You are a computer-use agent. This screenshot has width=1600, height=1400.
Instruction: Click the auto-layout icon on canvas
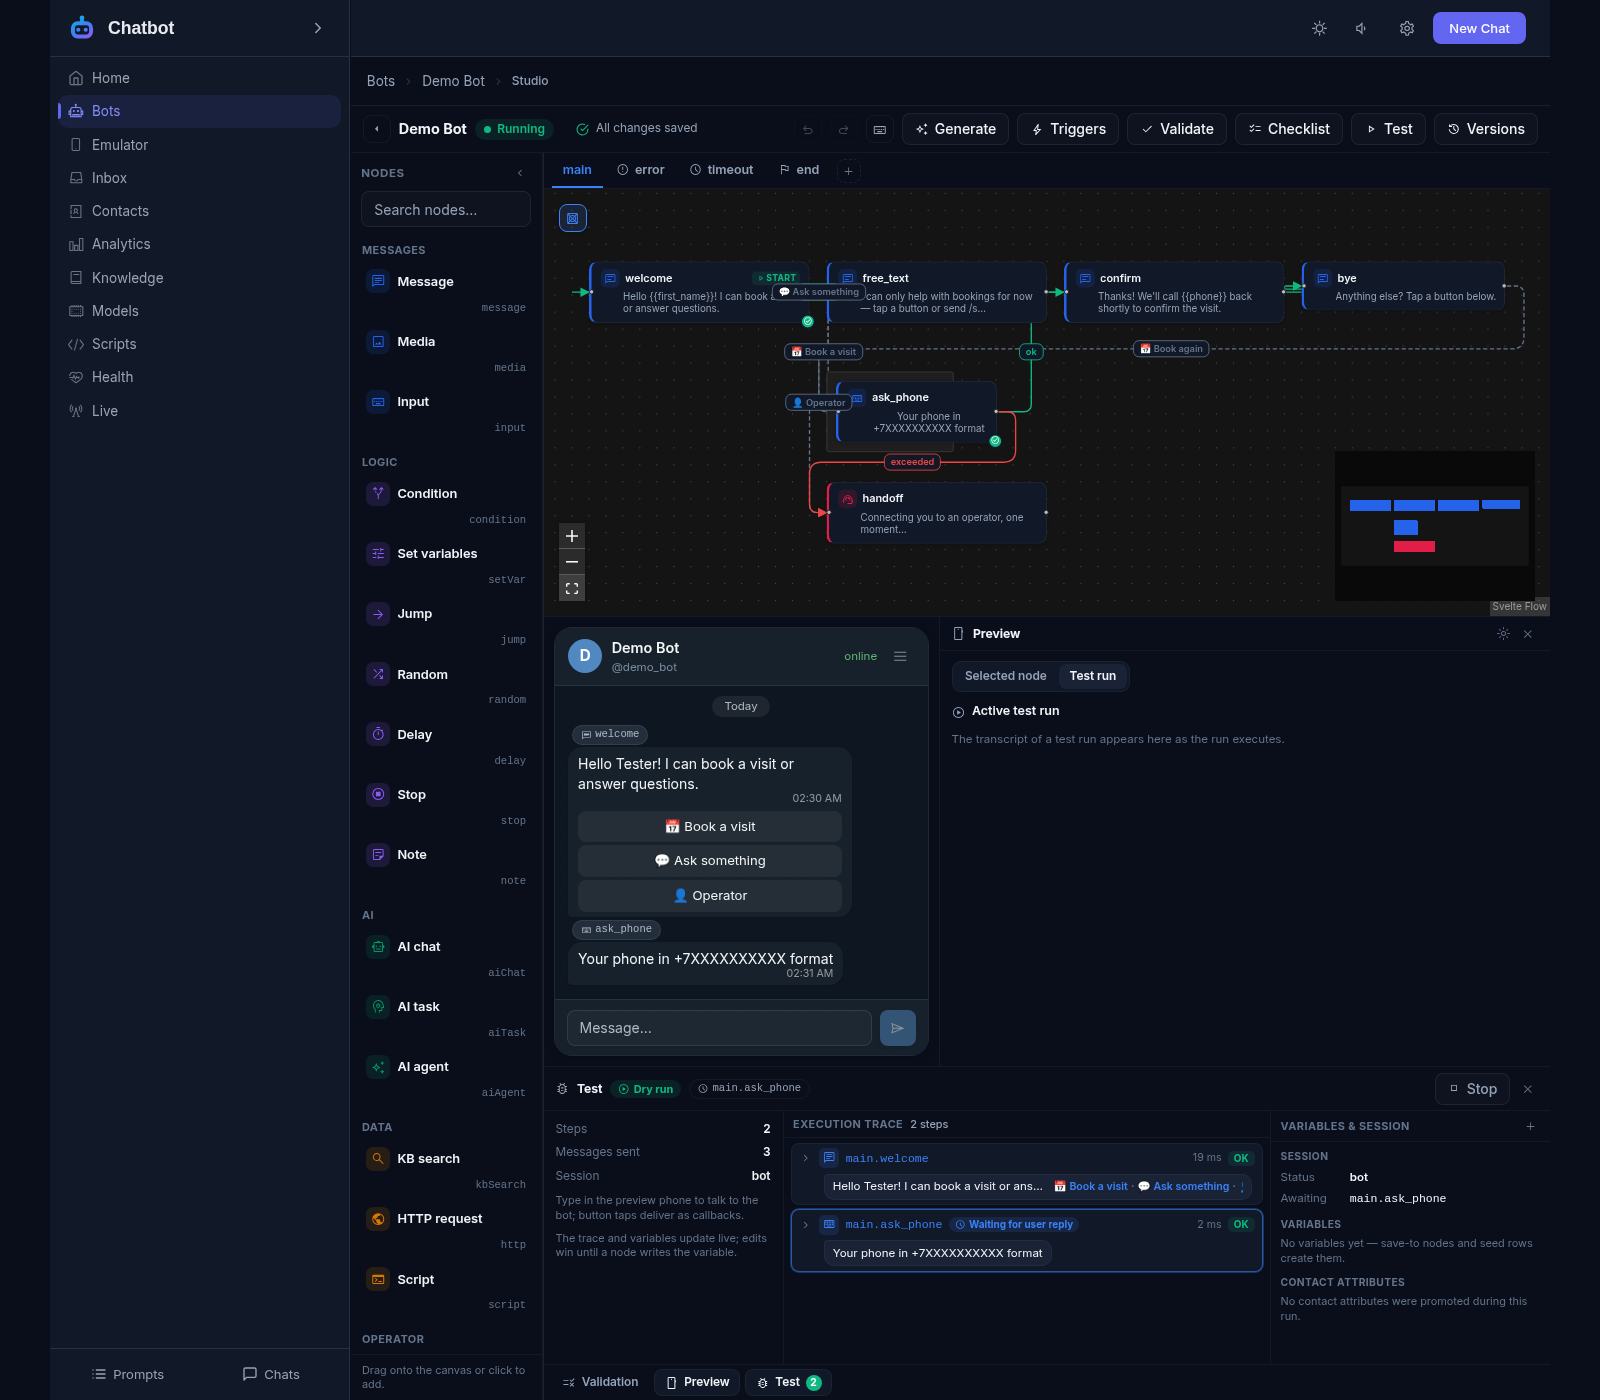573,218
